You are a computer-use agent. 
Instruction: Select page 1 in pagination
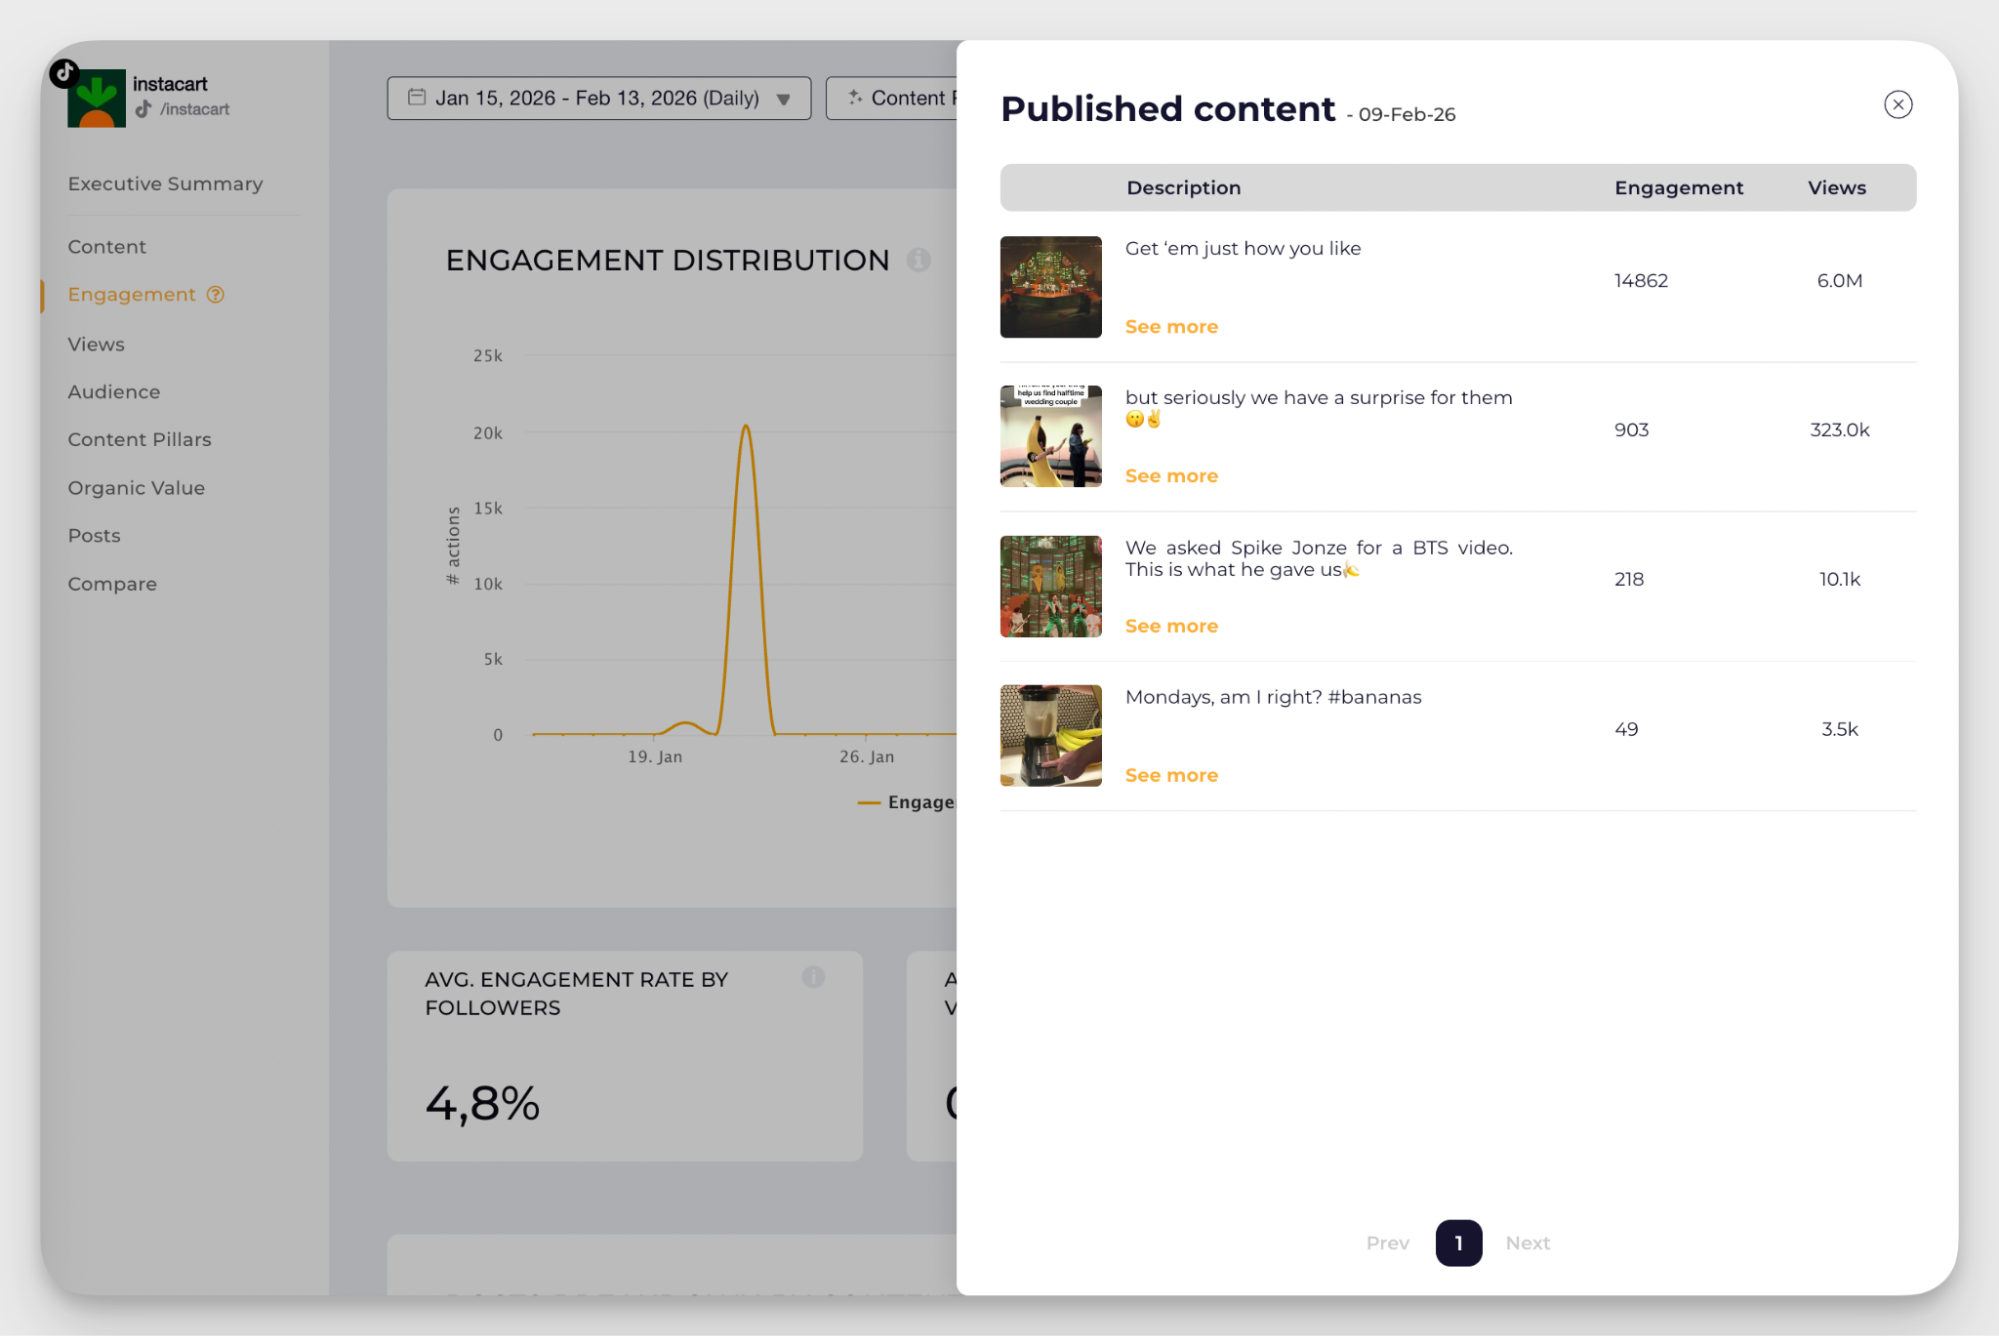(1458, 1243)
